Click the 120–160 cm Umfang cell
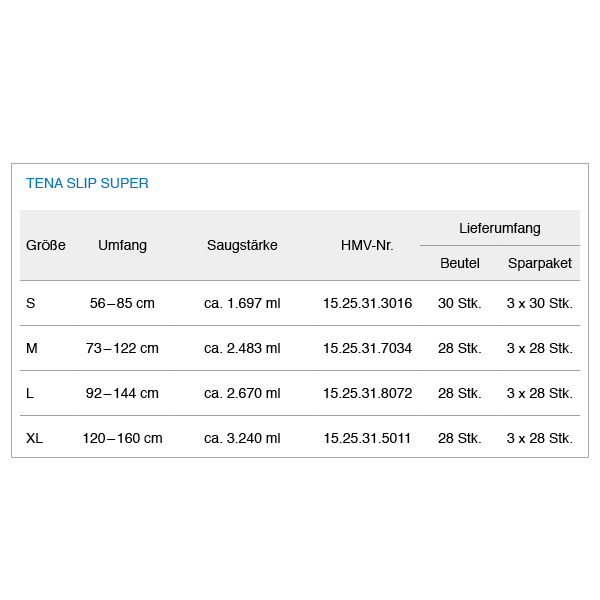Image resolution: width=600 pixels, height=600 pixels. [122, 438]
